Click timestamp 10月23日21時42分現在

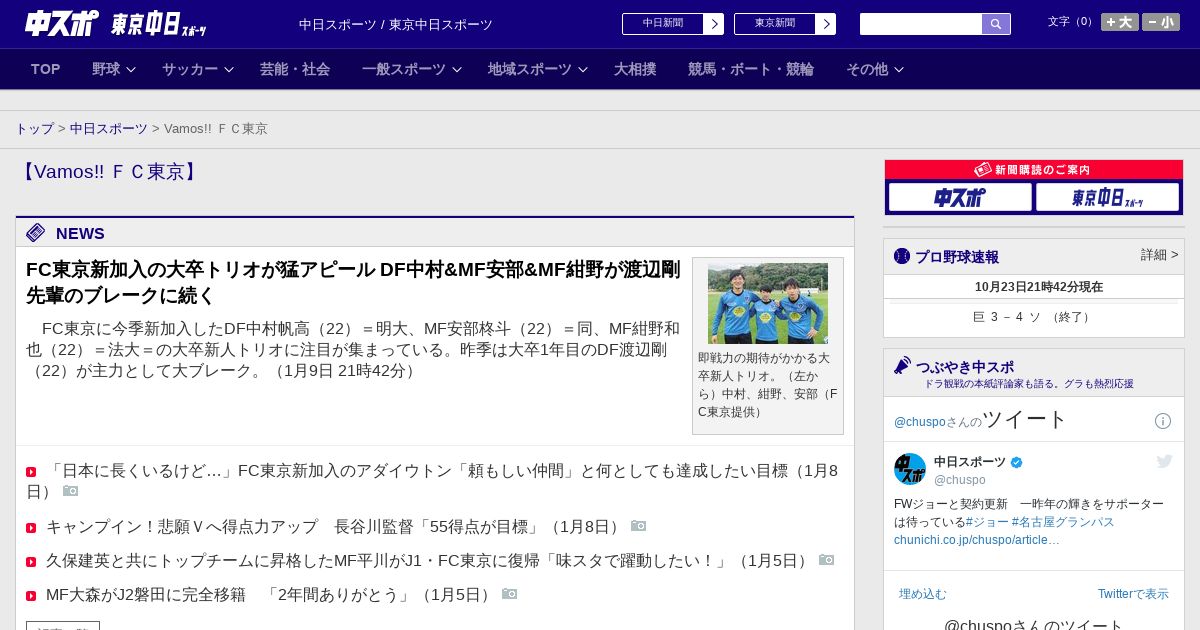(1039, 287)
